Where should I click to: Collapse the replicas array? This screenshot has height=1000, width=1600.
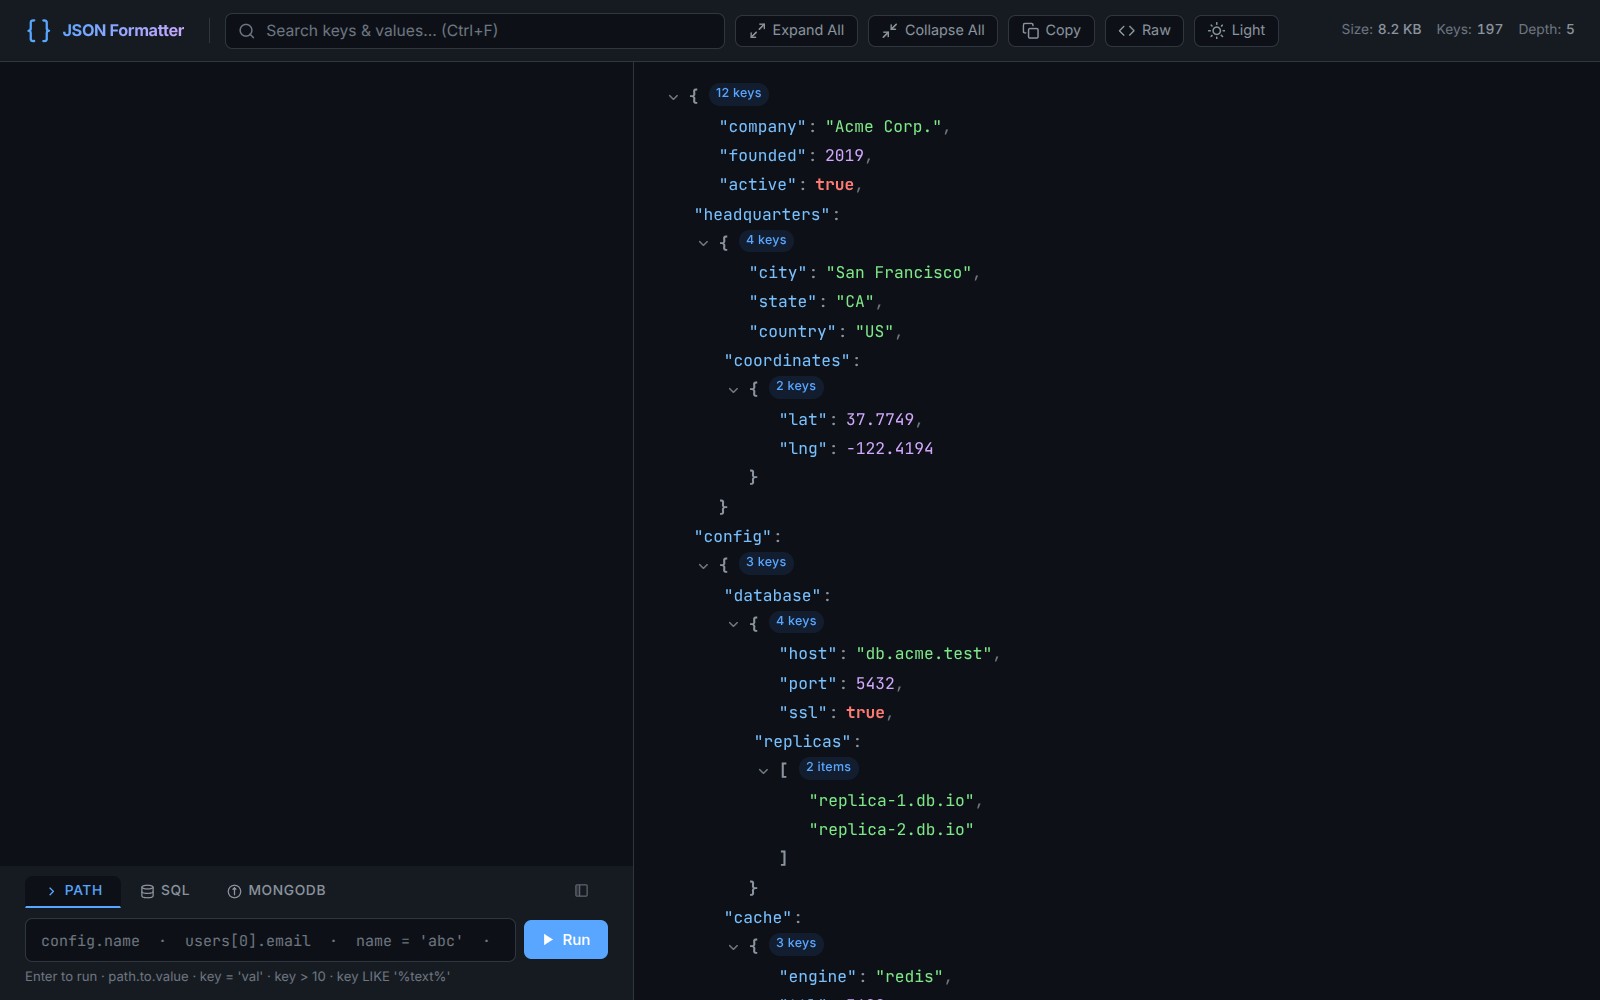(x=765, y=771)
